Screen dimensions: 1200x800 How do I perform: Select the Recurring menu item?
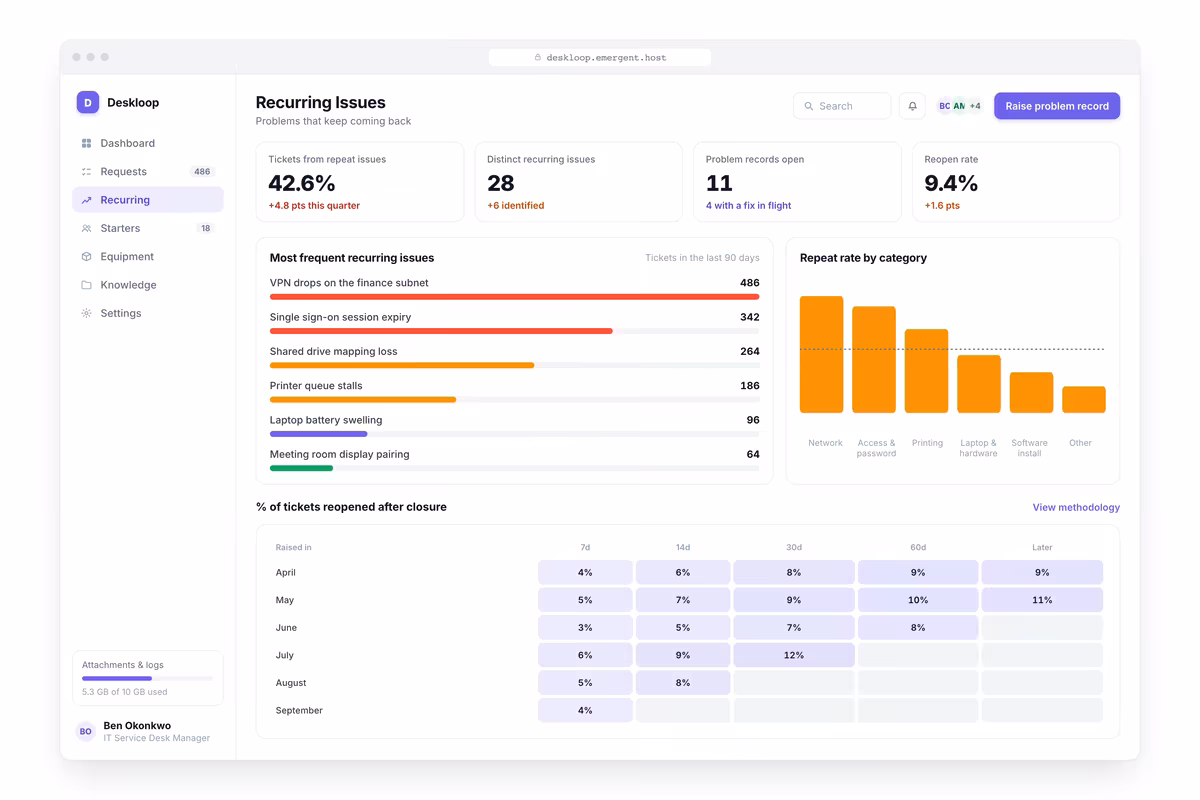click(148, 200)
